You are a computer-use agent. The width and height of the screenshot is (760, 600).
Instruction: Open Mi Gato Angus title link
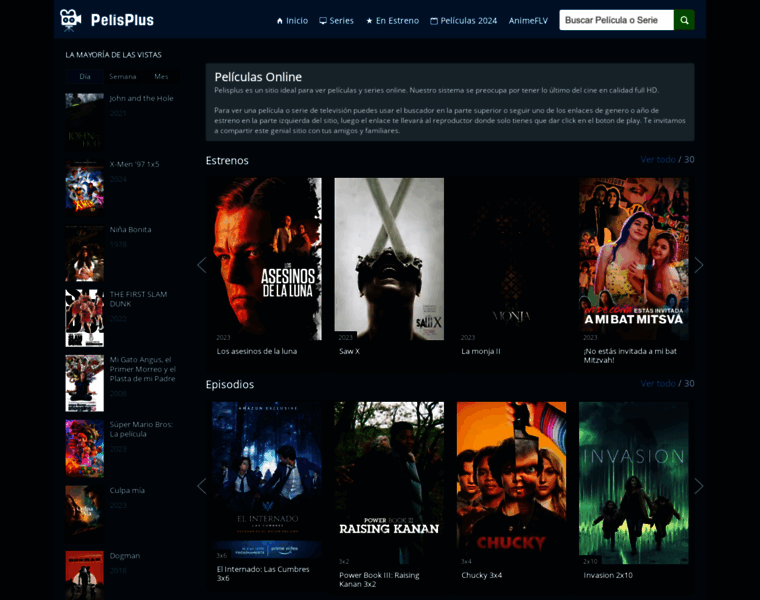142,369
